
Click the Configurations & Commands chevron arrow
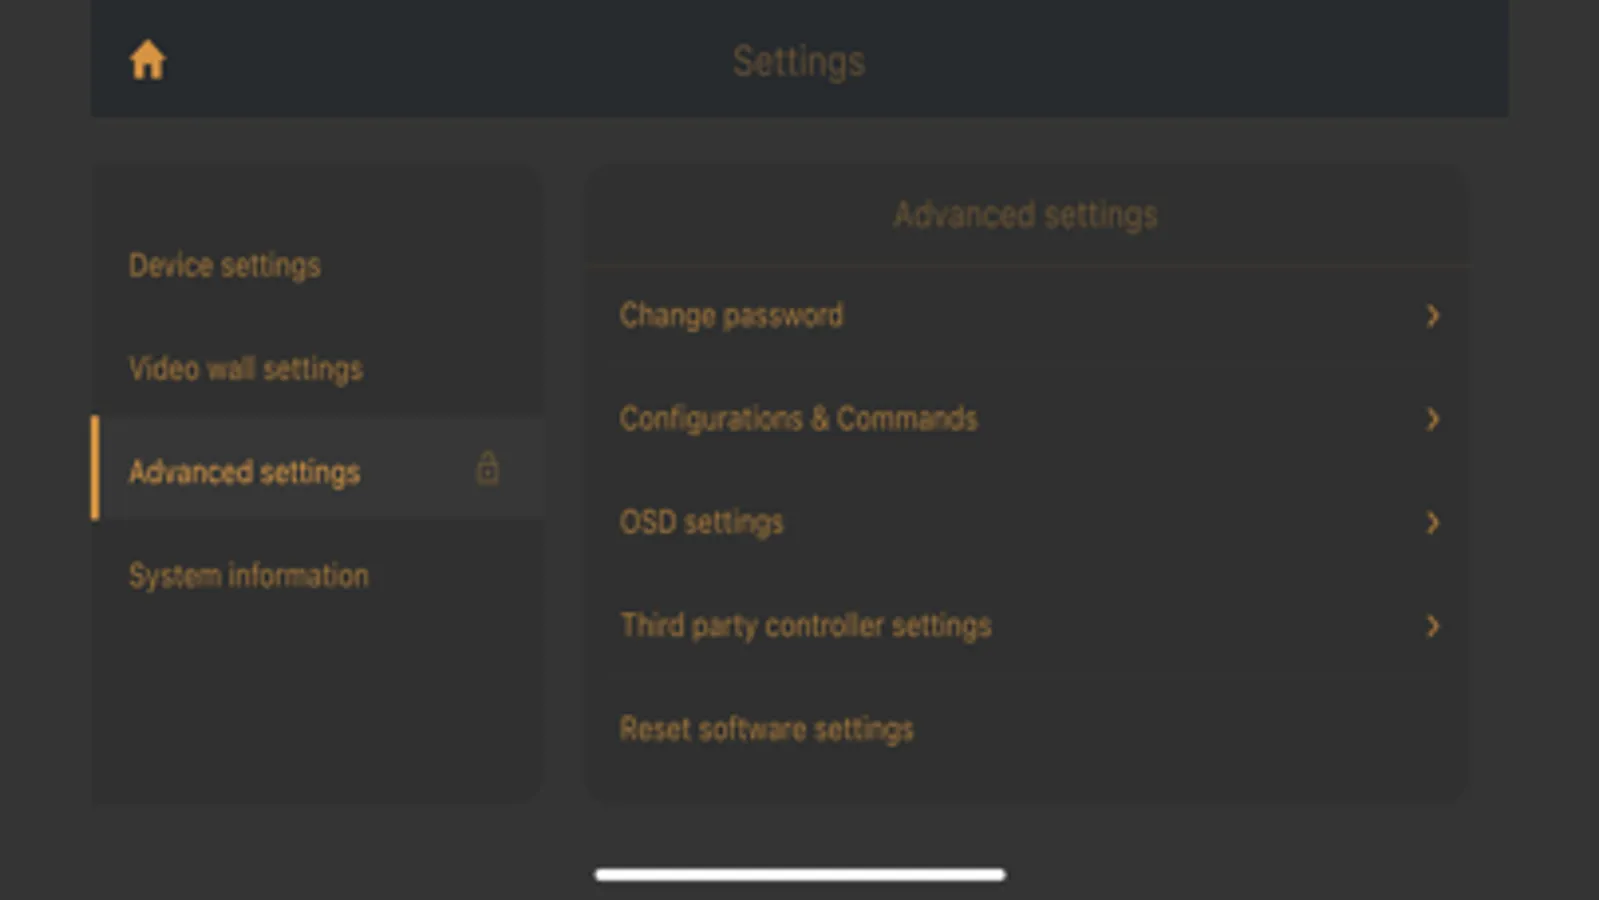tap(1432, 419)
